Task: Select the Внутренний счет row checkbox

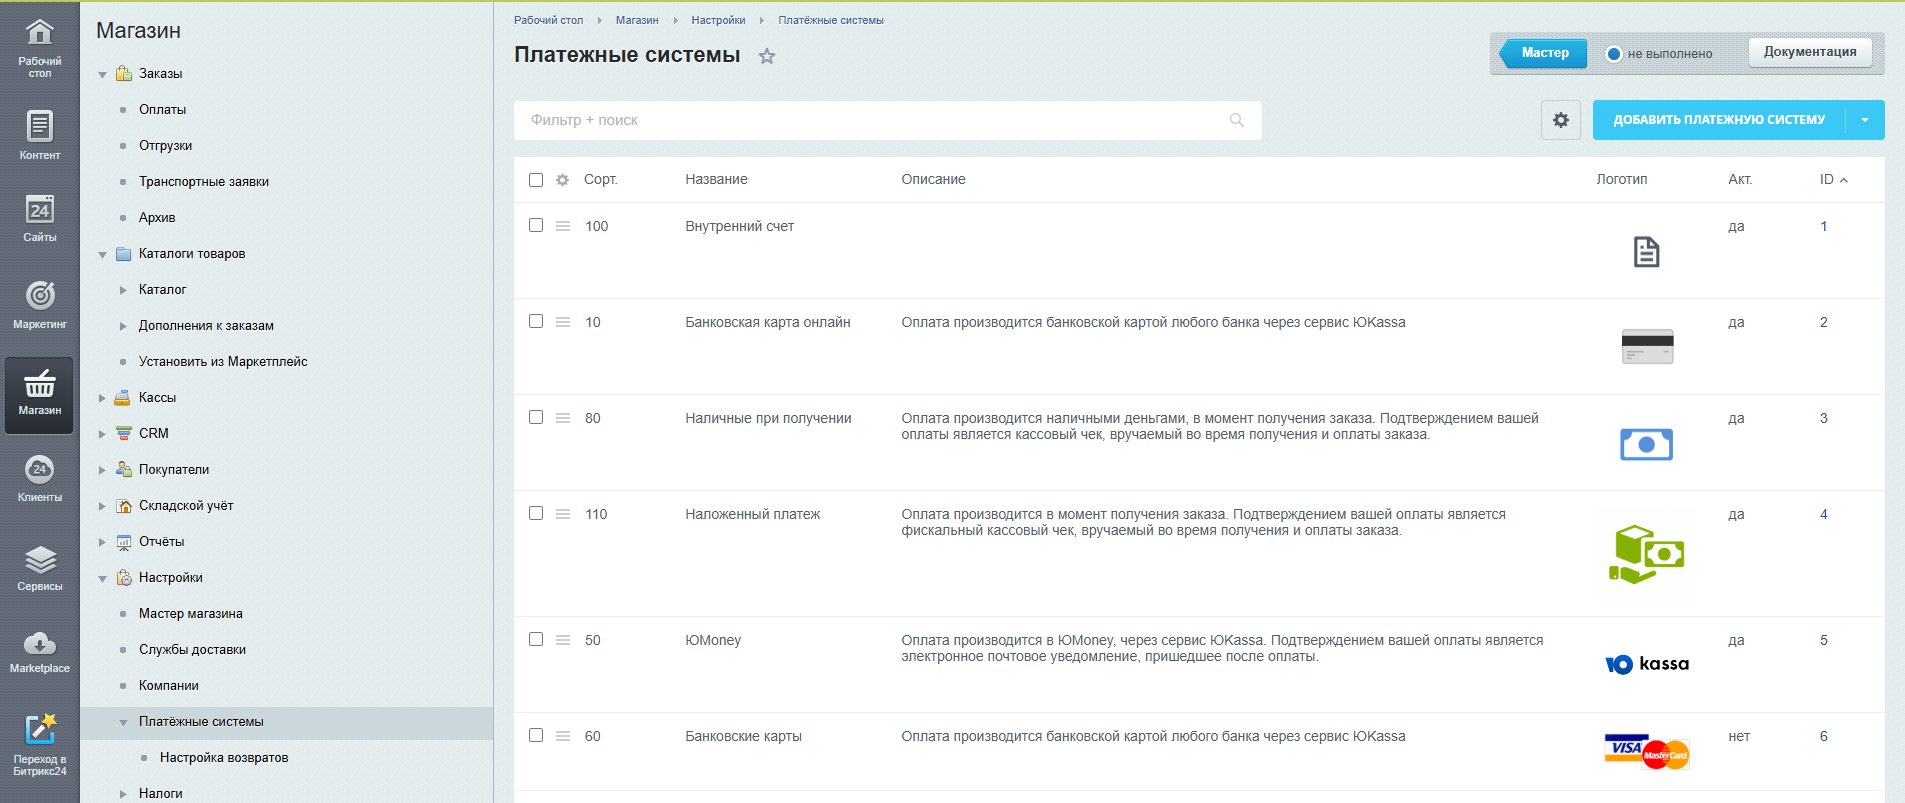Action: pos(536,226)
